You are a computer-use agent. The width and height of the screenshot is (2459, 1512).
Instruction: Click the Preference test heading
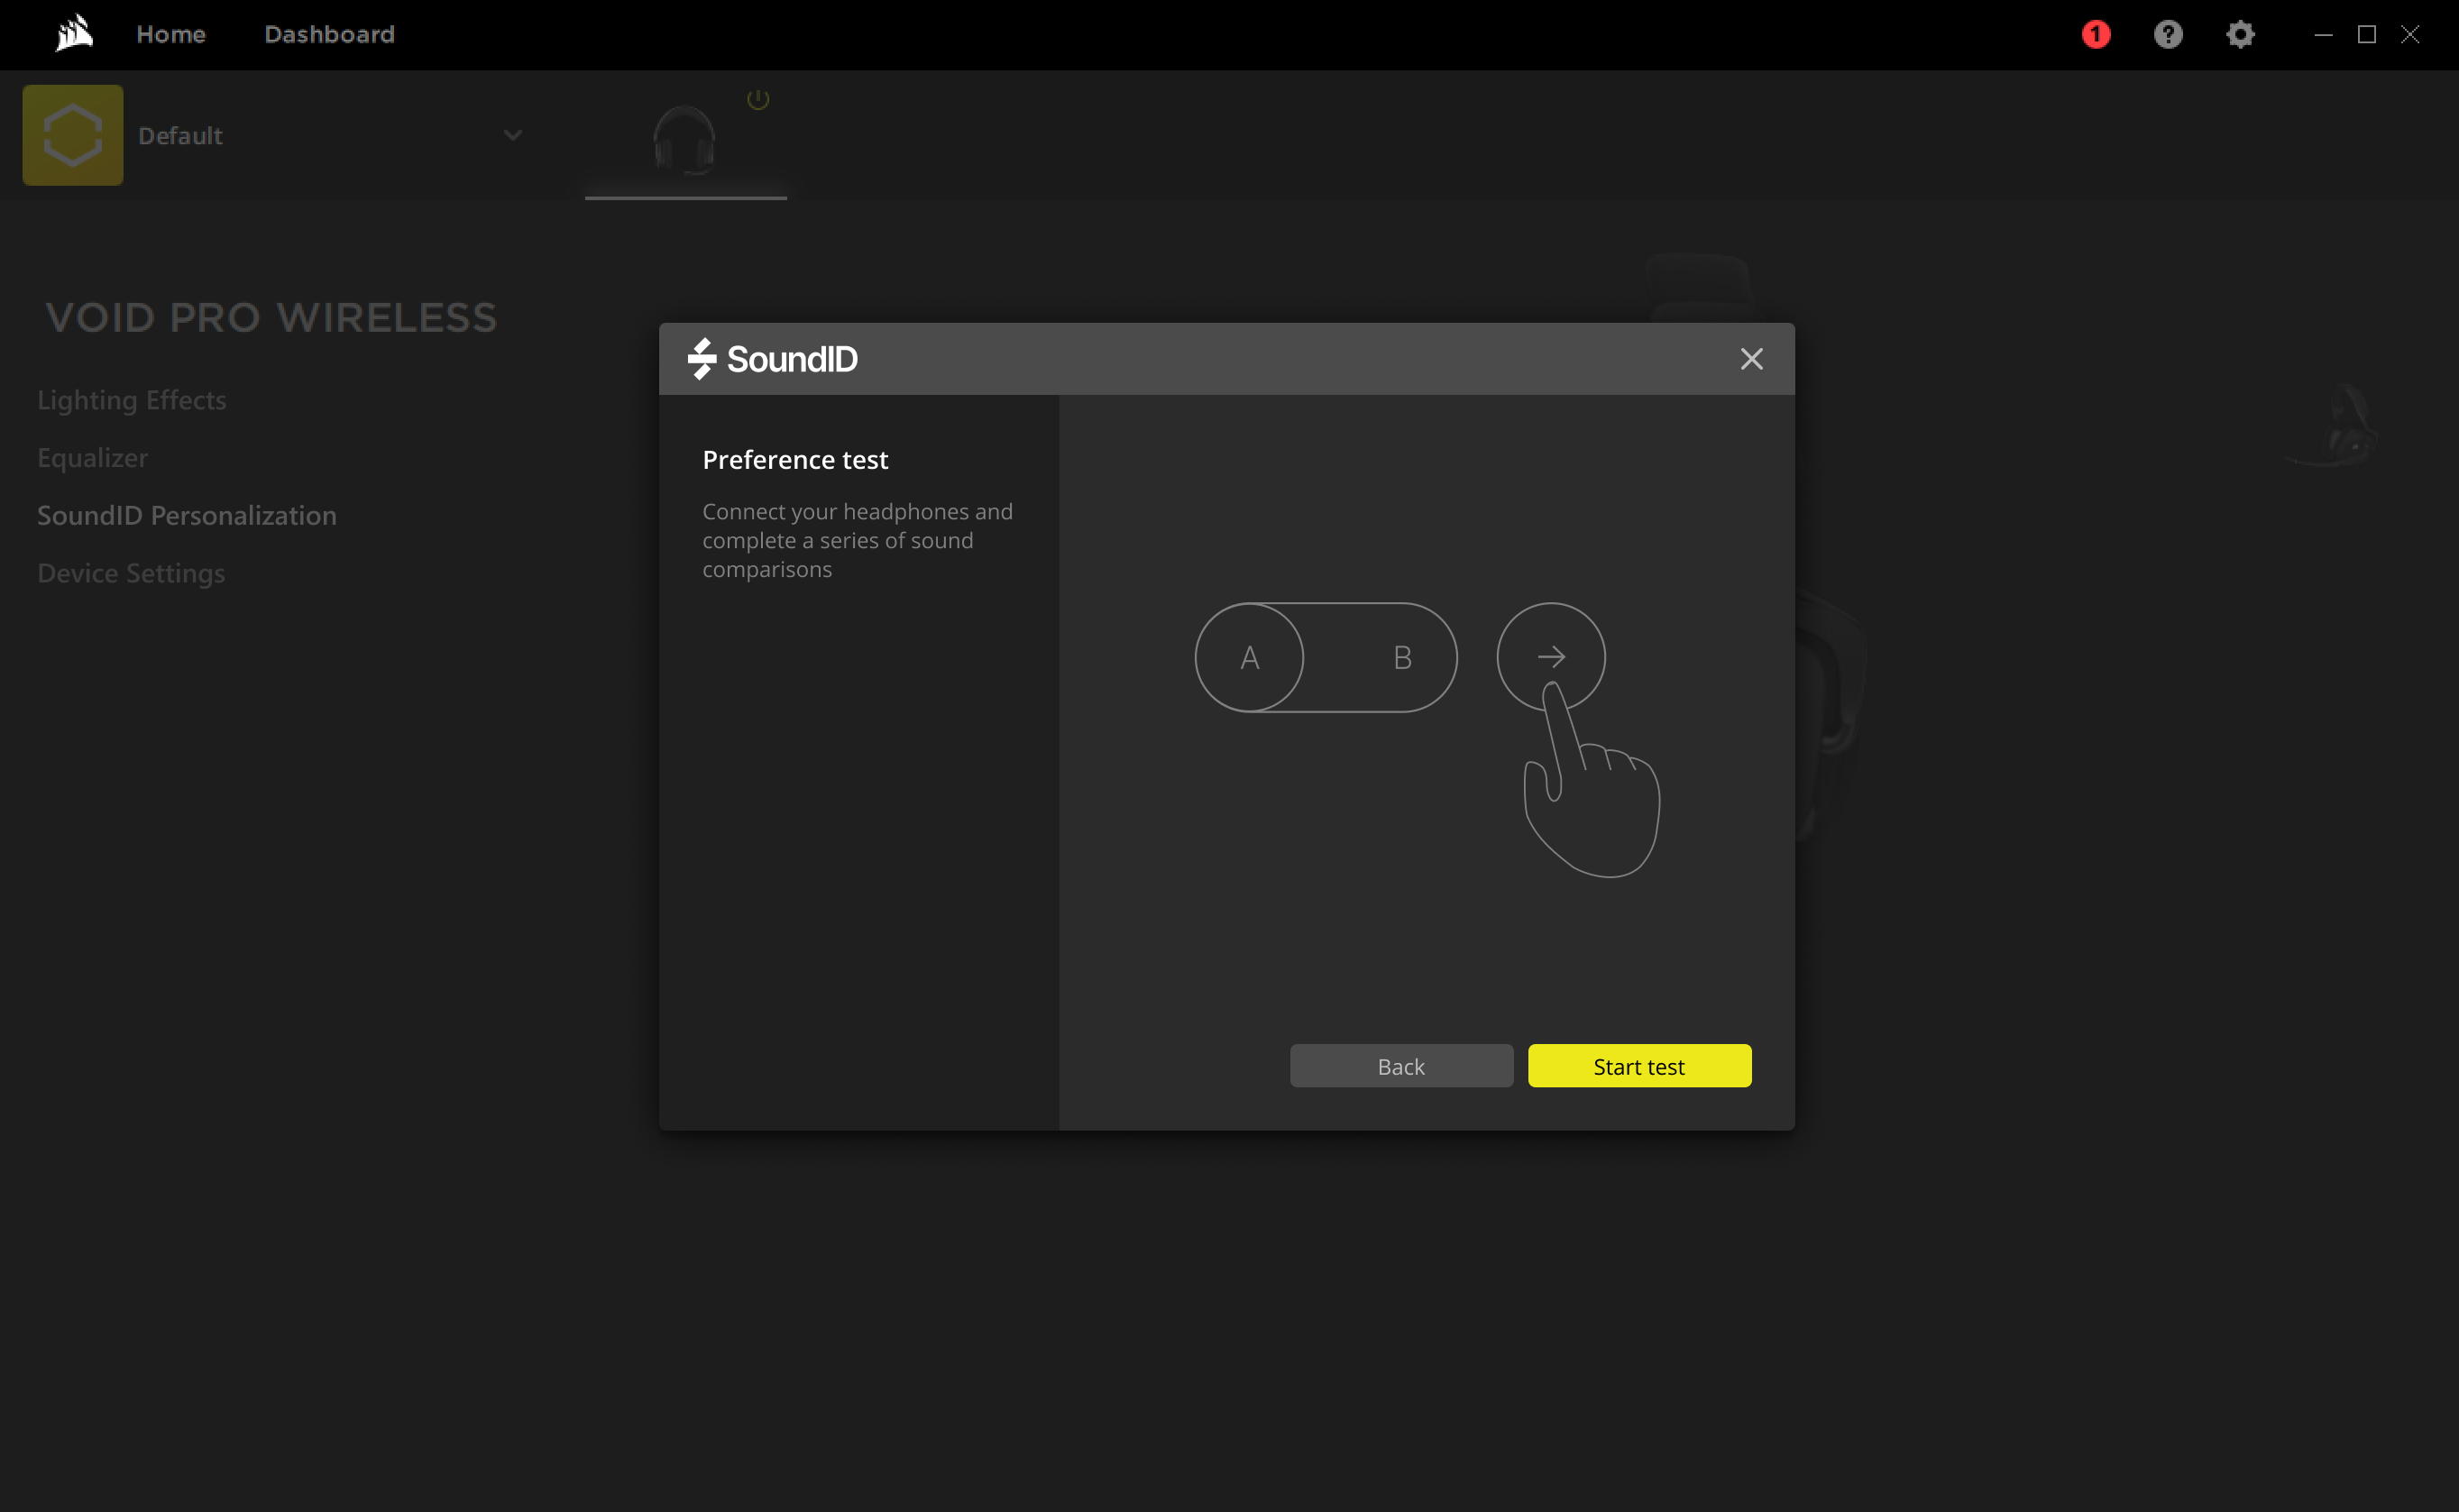795,460
